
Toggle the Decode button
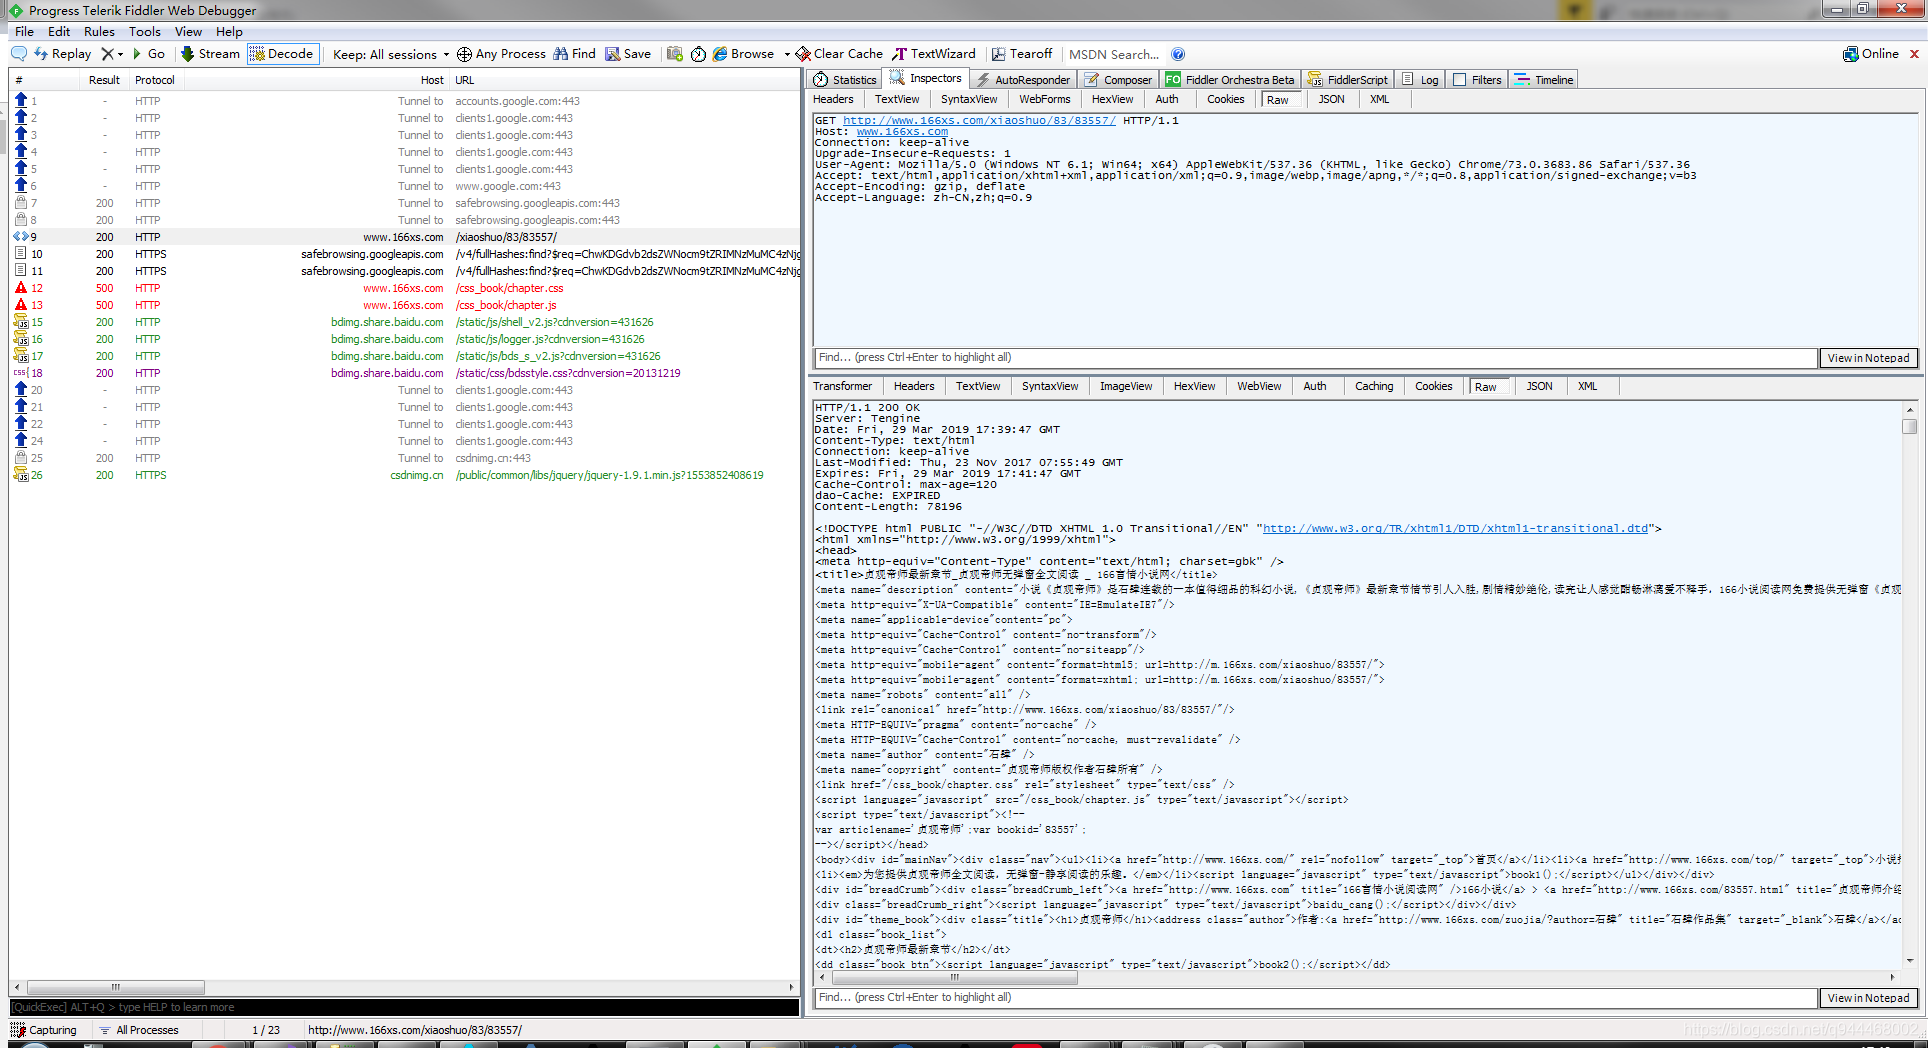(282, 54)
